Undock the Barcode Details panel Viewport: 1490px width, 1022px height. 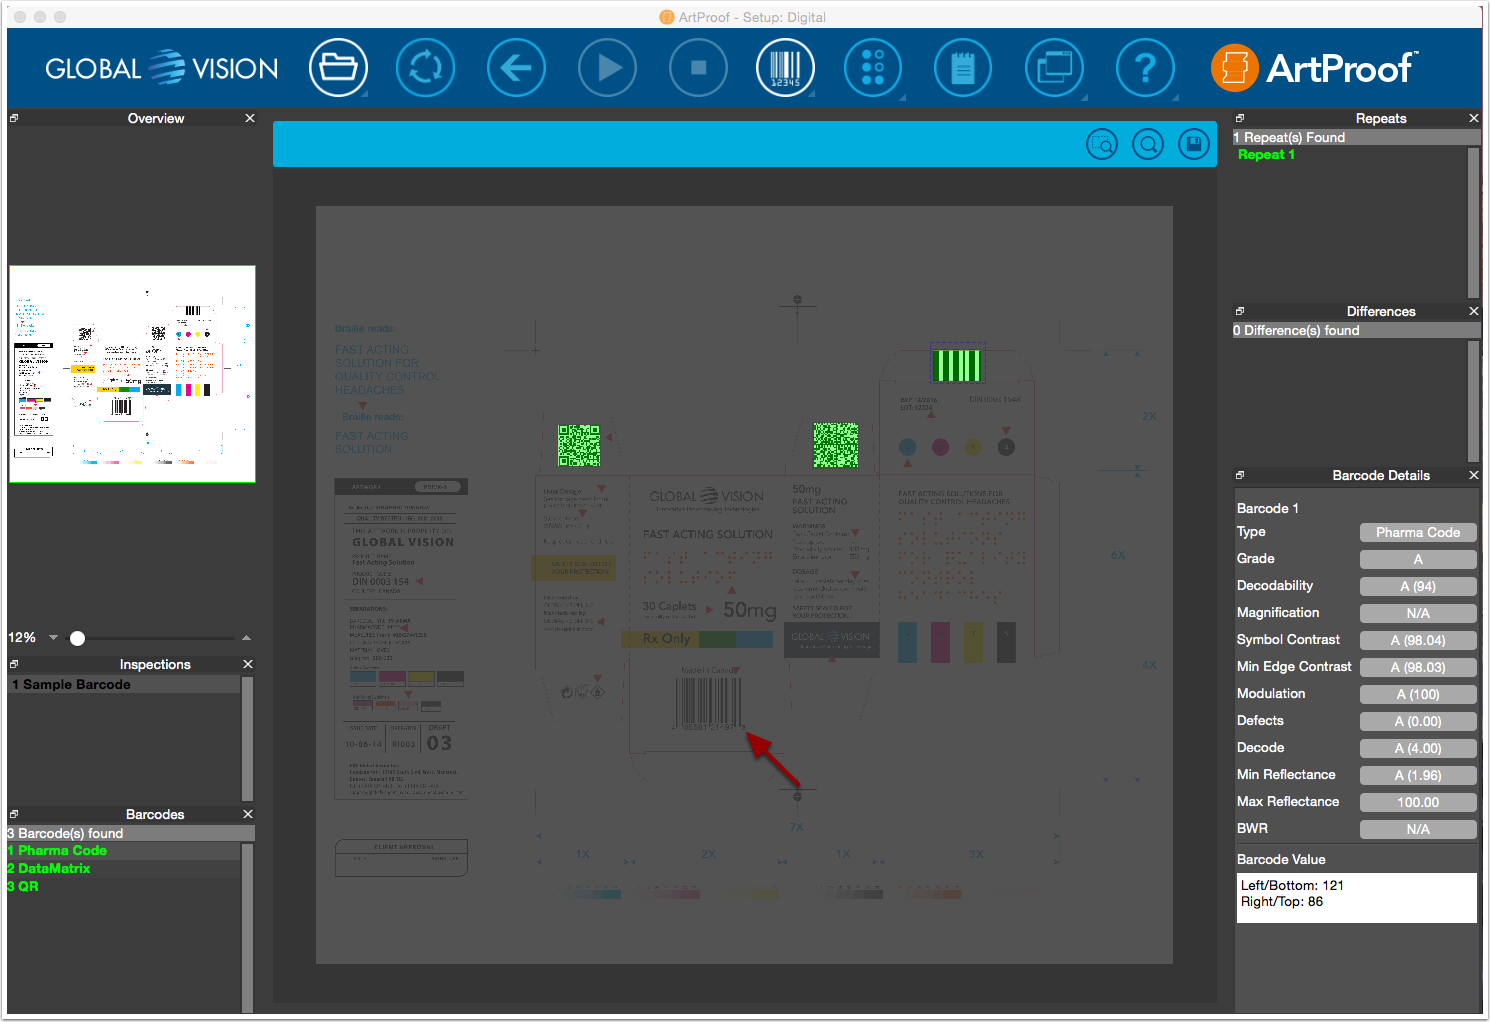(1240, 475)
